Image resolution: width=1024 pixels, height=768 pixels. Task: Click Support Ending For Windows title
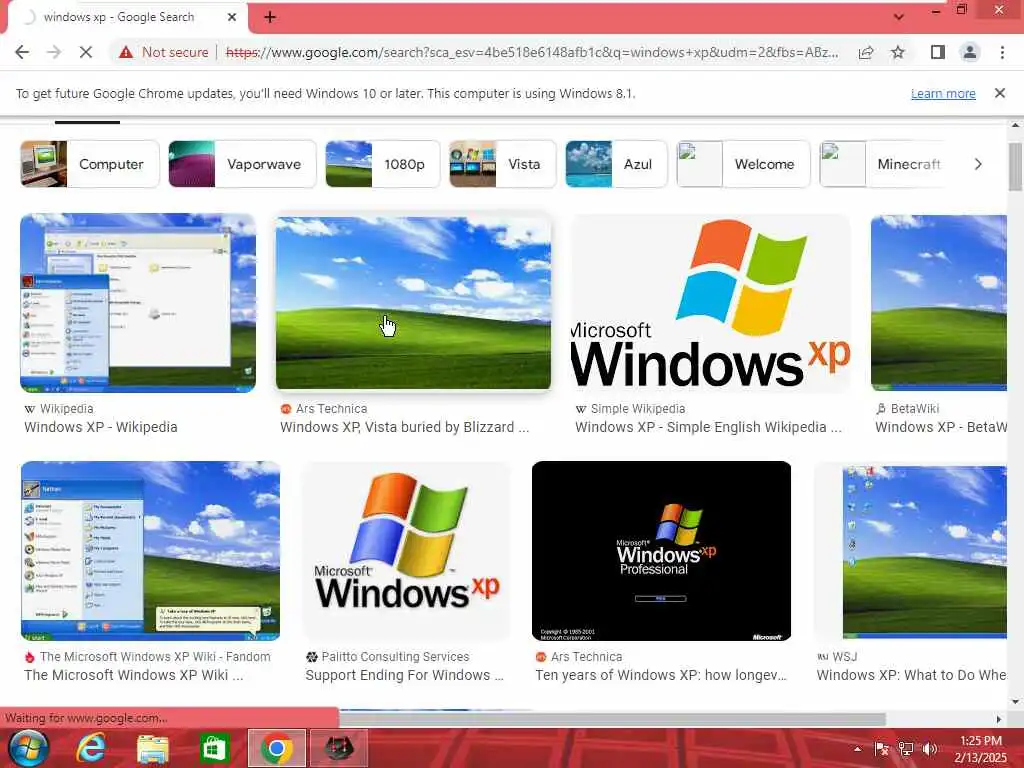404,675
